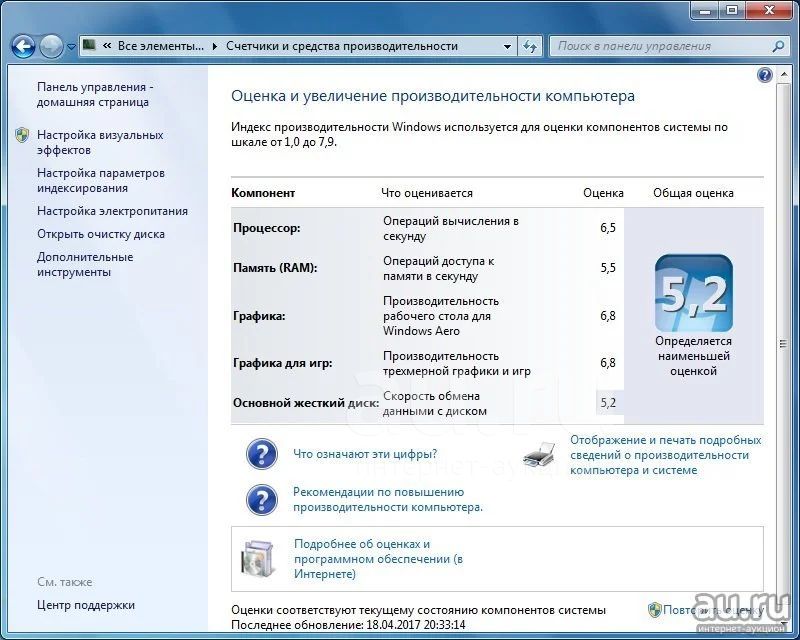Select the 'Графика для игр:' row

428,363
